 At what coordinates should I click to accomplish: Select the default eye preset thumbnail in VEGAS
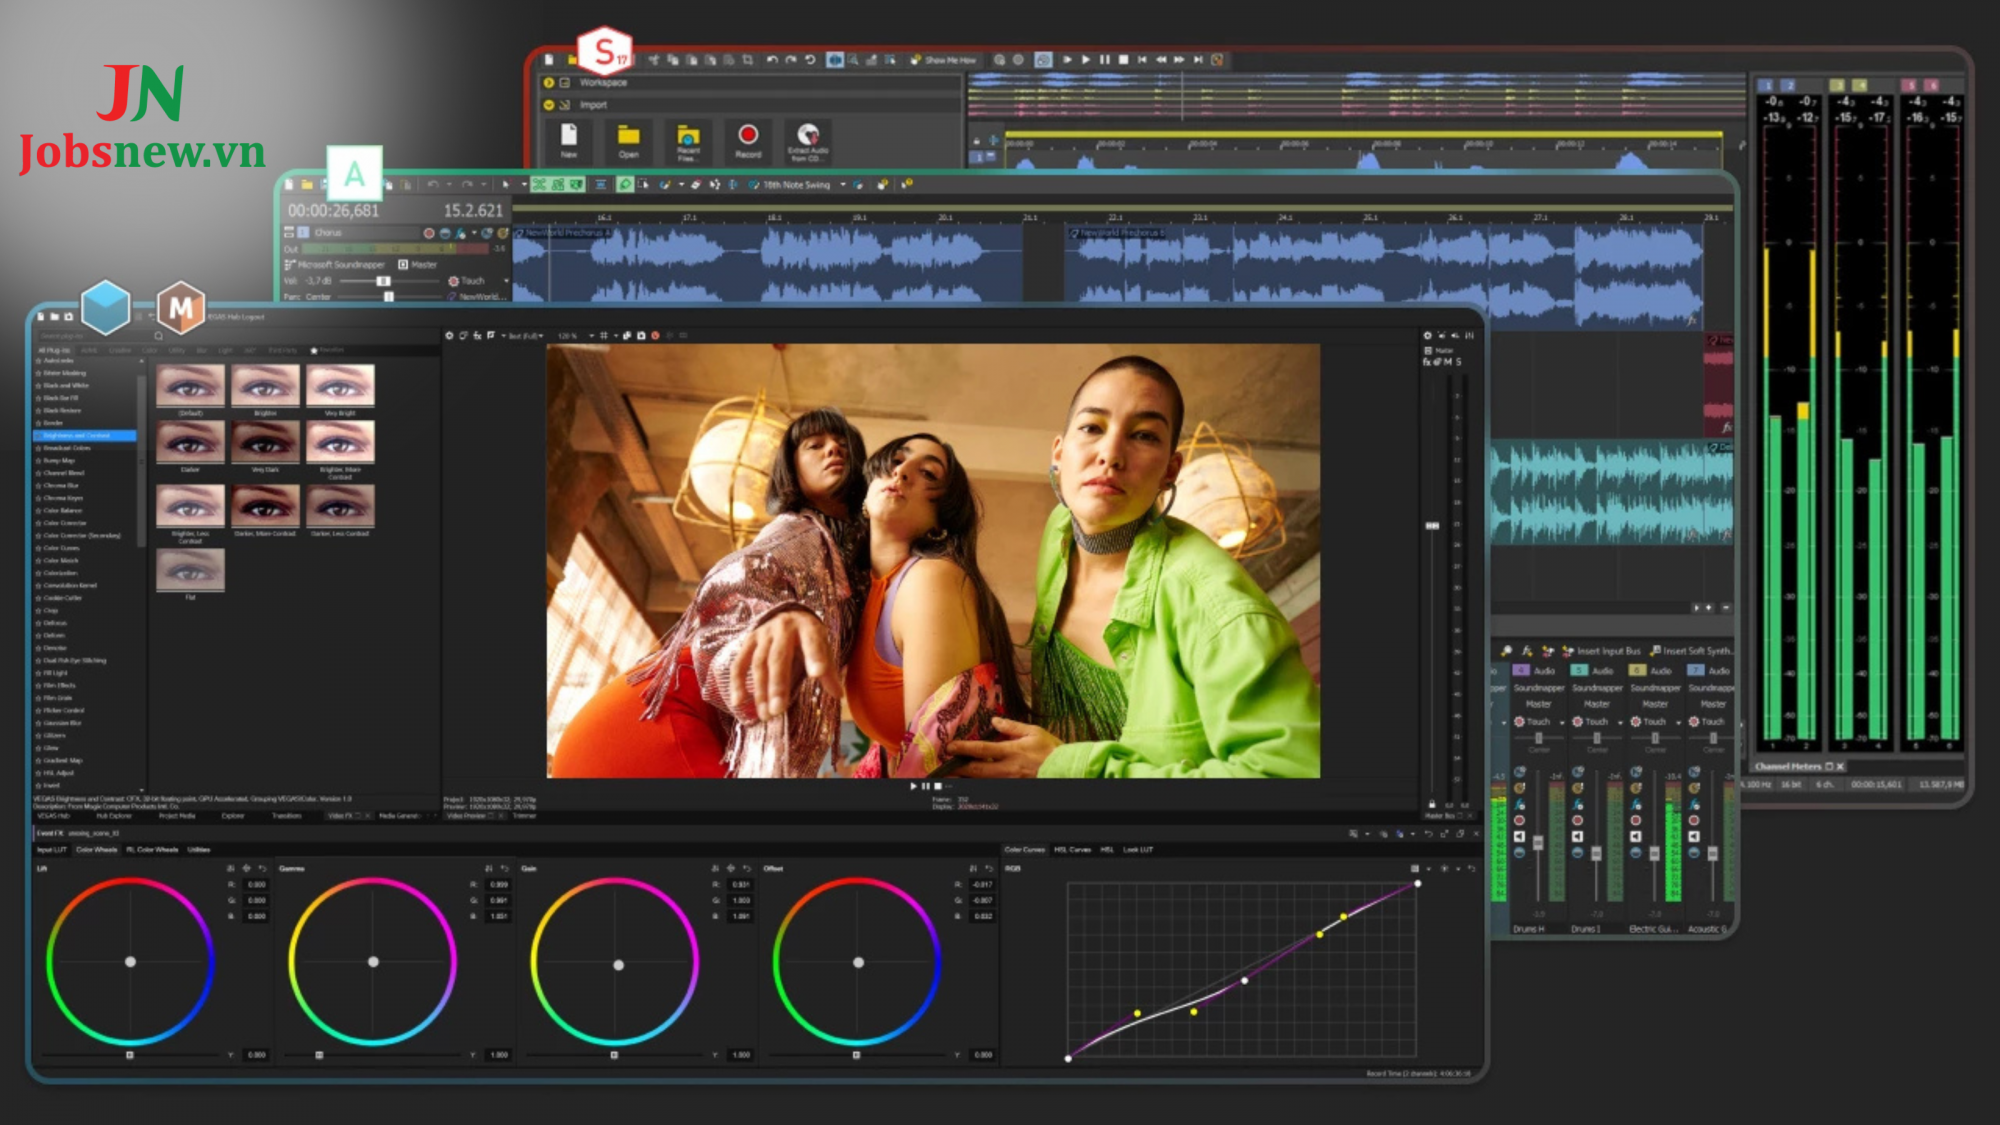[190, 385]
